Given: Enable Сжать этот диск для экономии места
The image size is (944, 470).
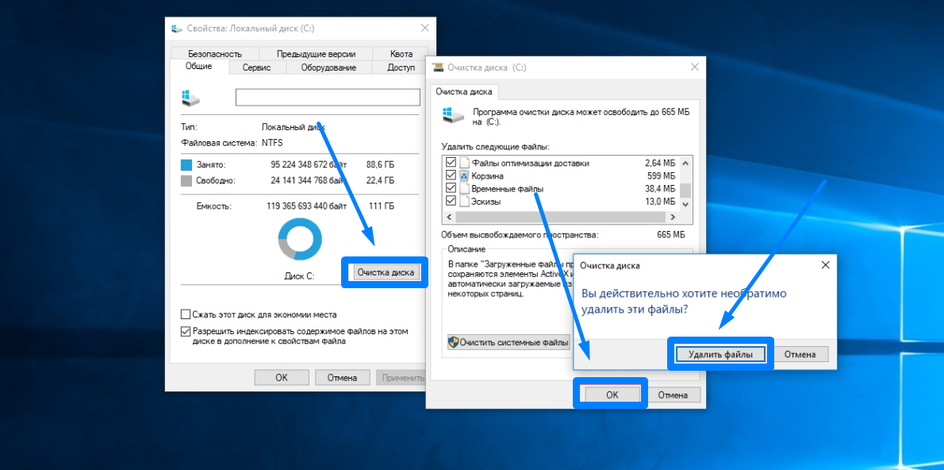Looking at the screenshot, I should tap(186, 314).
